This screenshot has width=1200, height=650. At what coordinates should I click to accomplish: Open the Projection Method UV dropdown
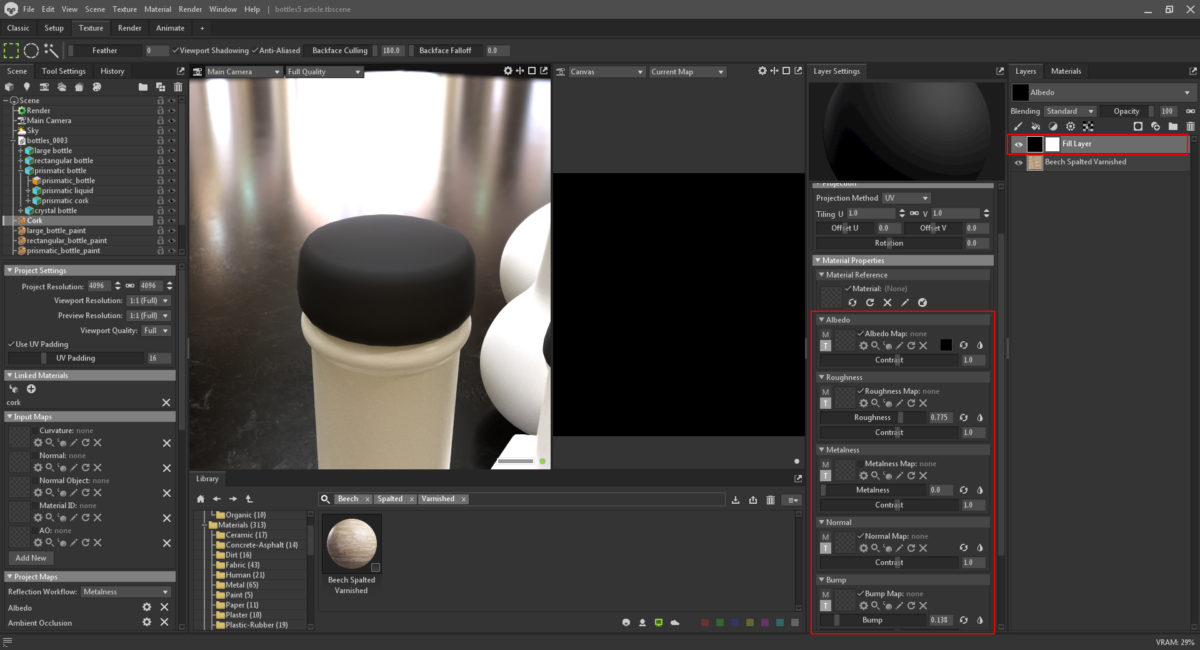tap(905, 196)
